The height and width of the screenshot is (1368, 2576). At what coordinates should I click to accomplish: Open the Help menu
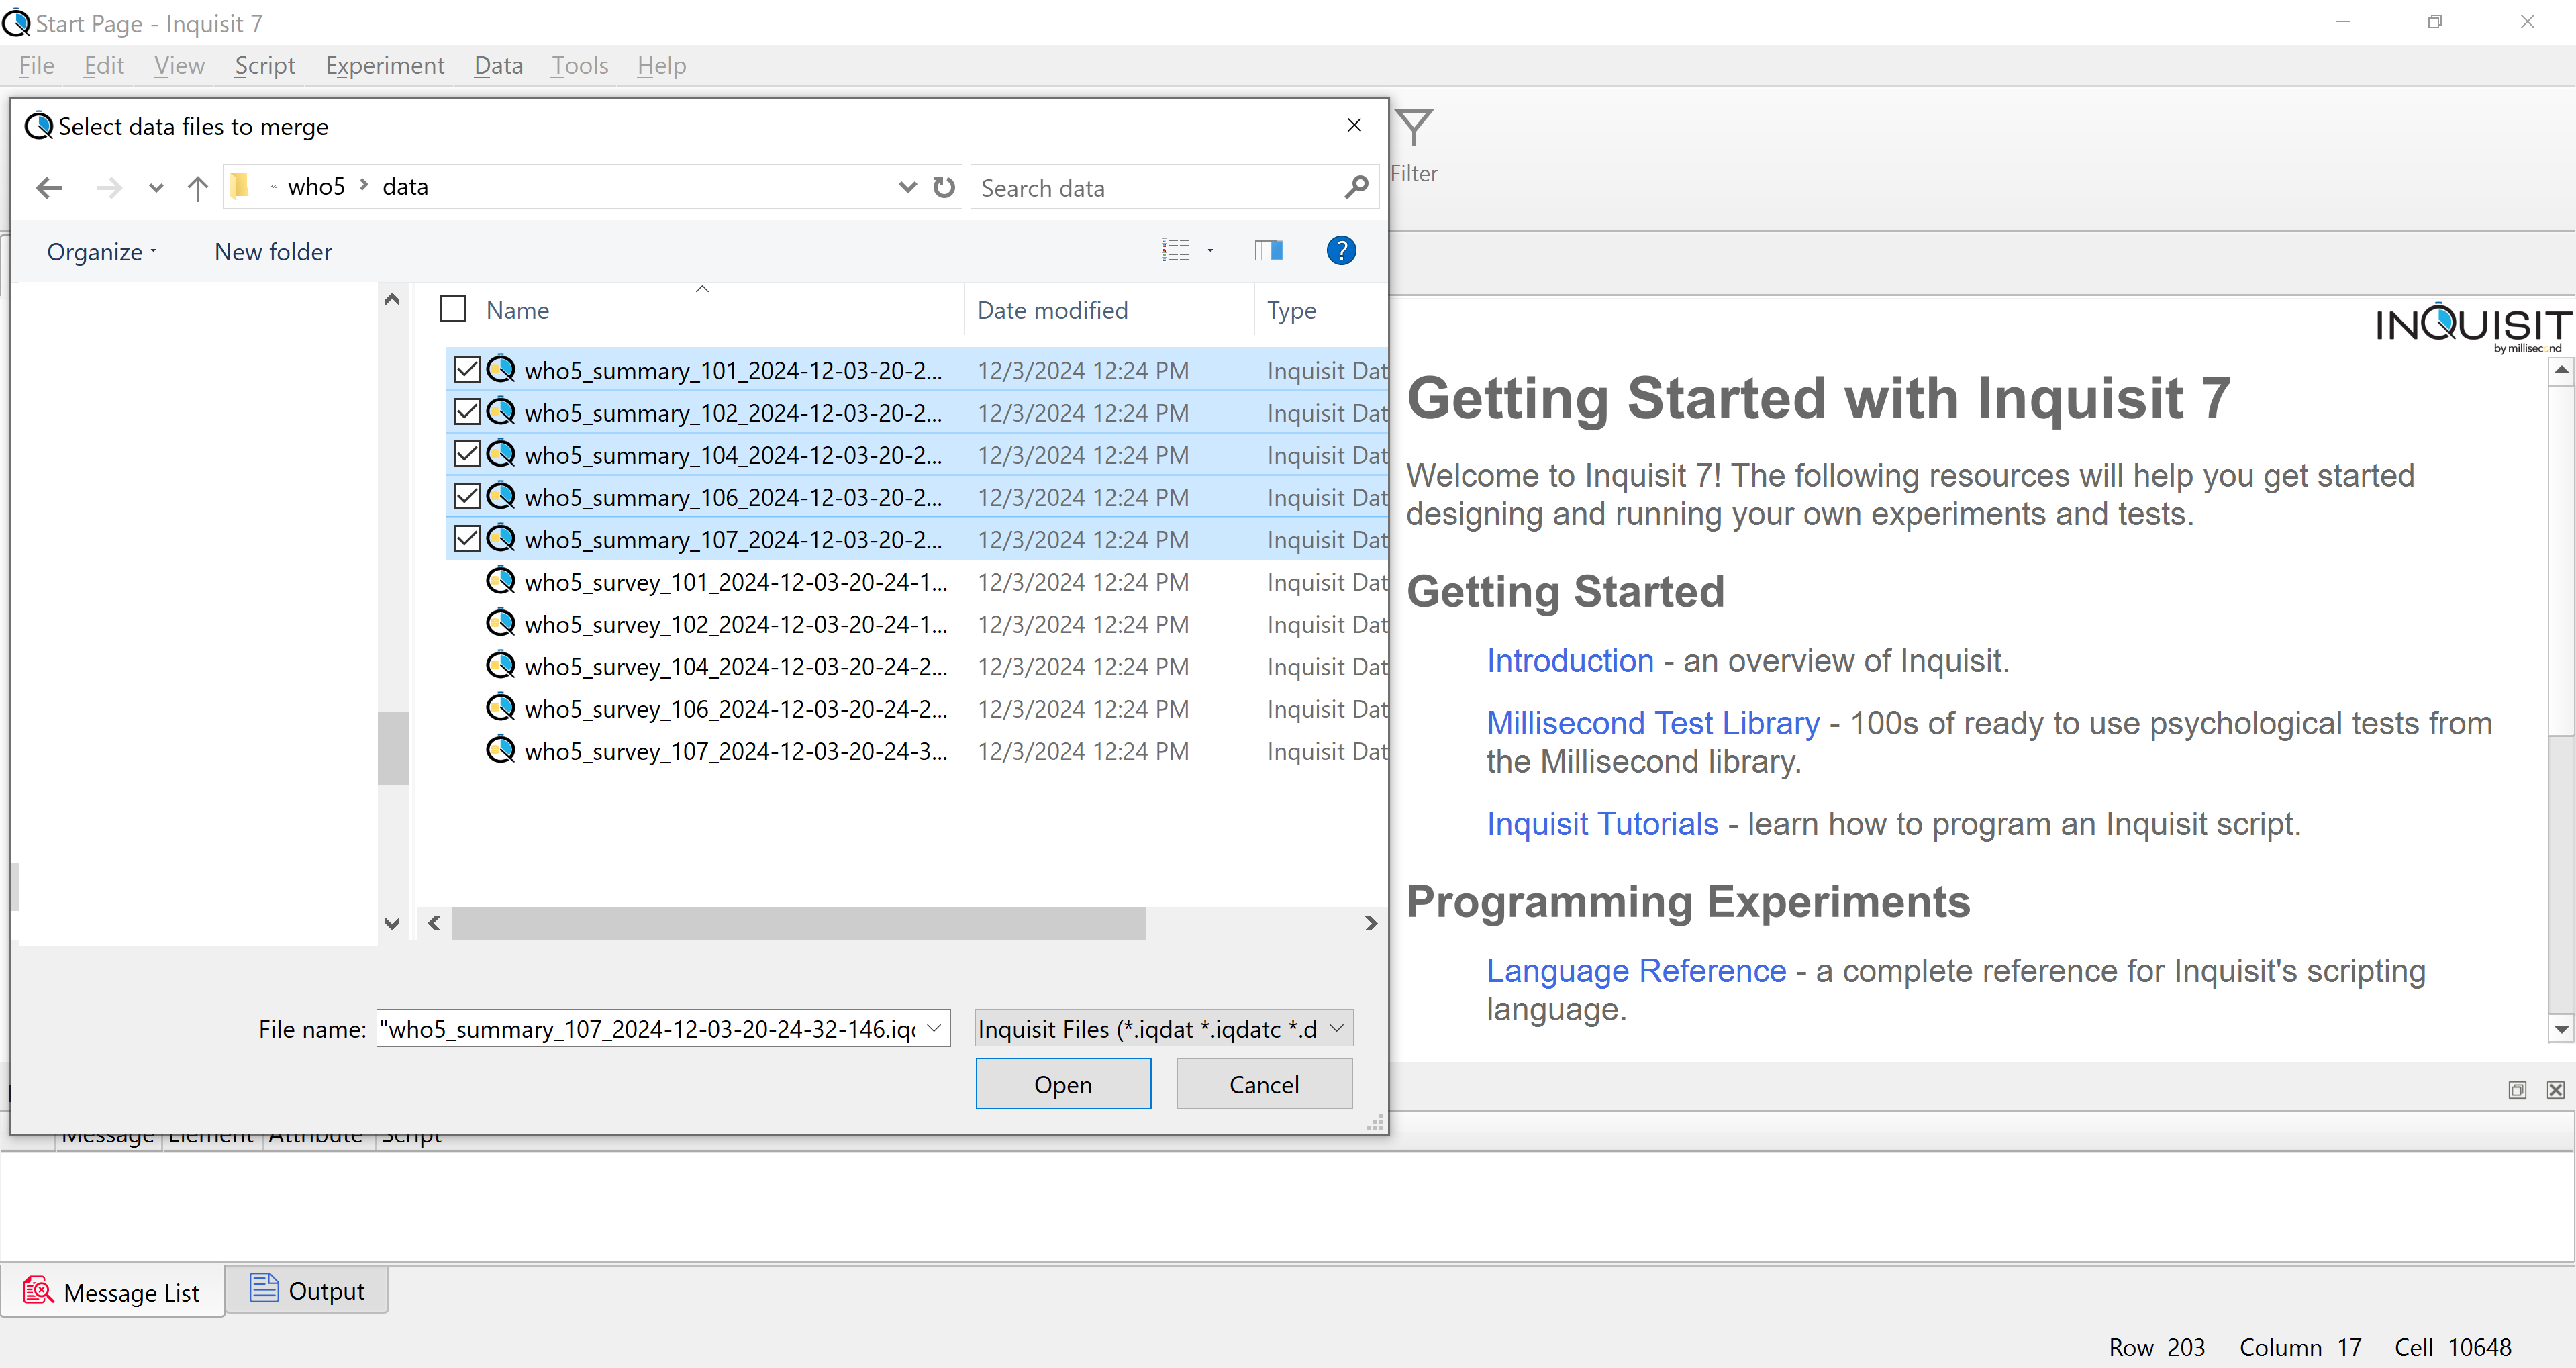661,66
